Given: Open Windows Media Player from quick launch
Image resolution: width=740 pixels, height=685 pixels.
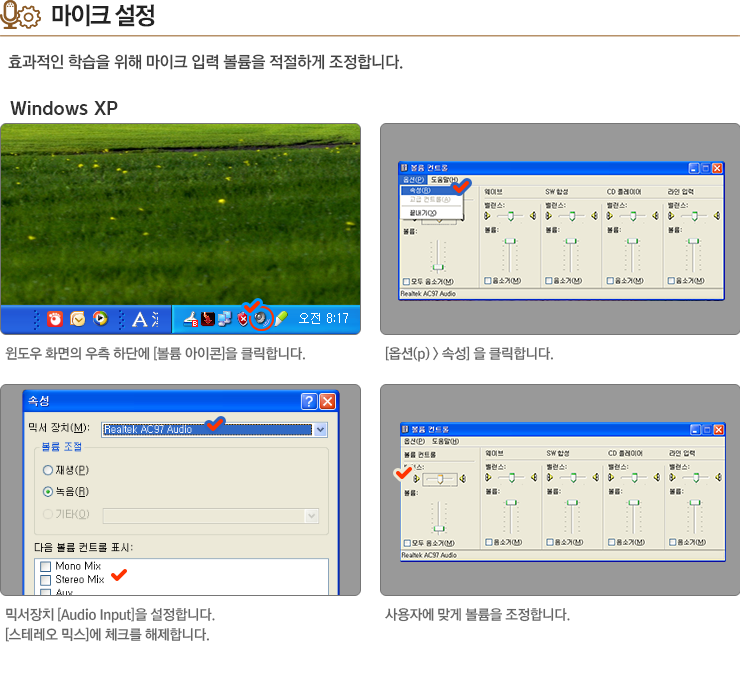Looking at the screenshot, I should tap(100, 319).
